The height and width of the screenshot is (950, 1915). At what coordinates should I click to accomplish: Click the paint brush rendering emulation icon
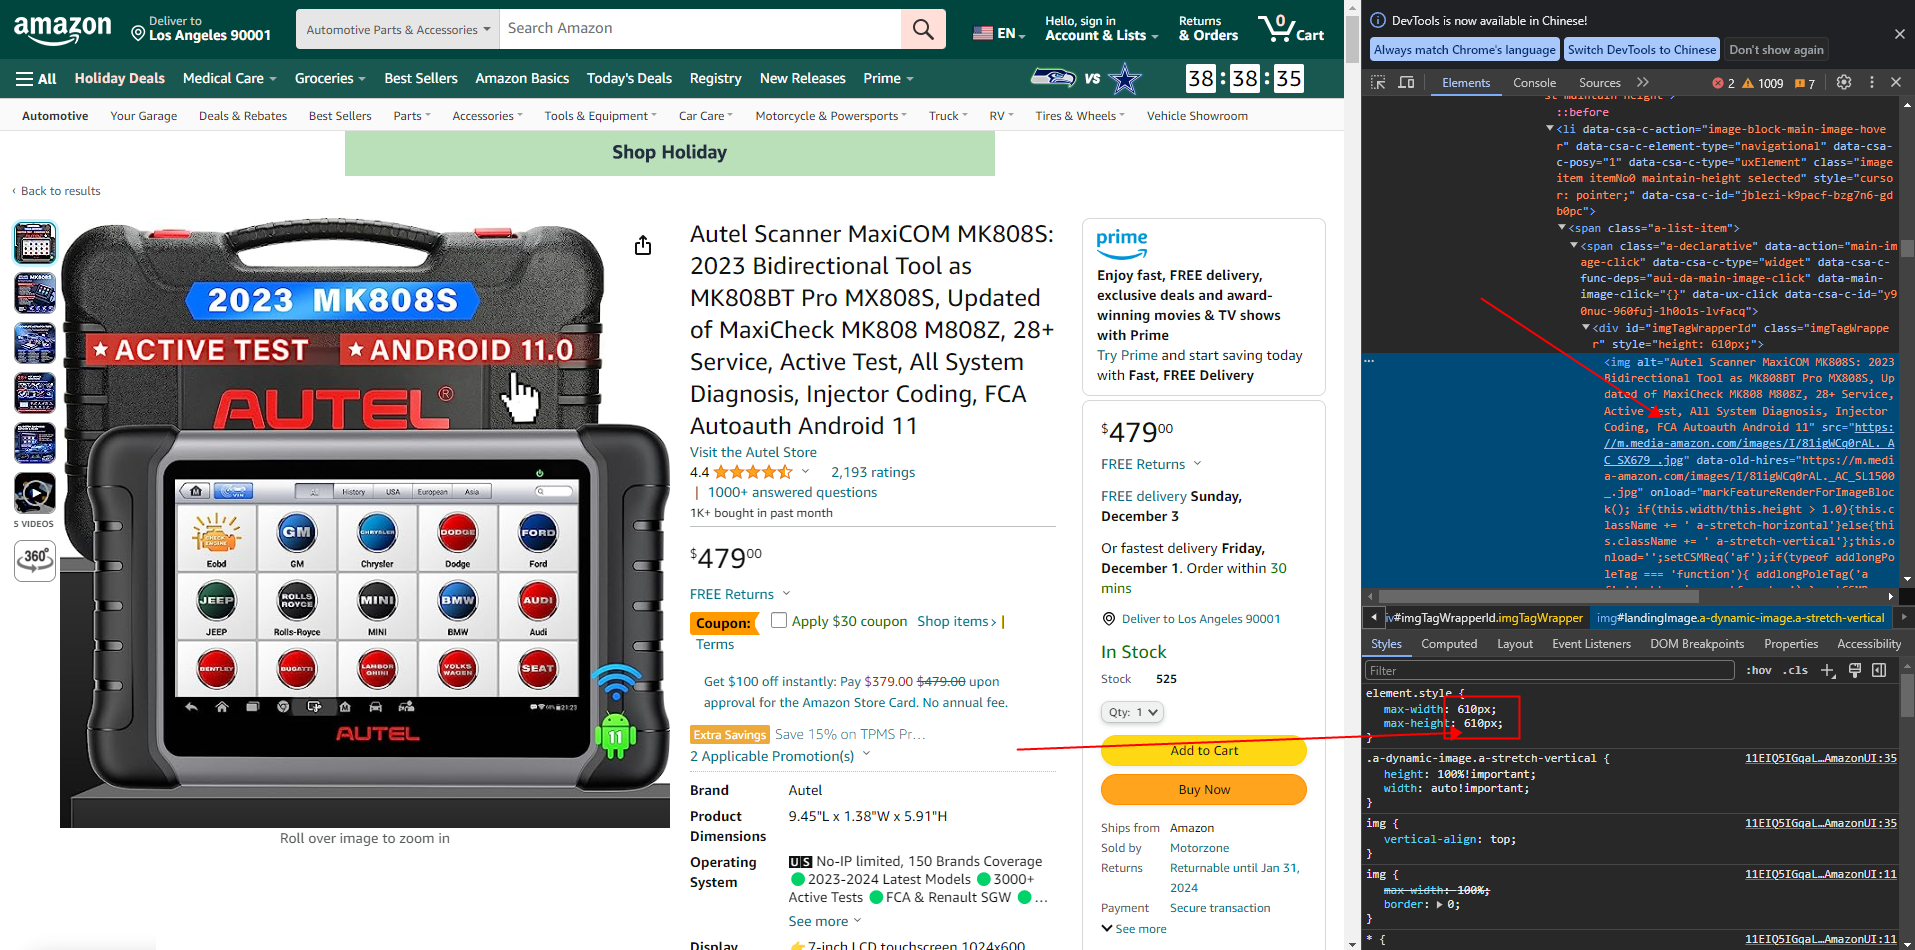click(x=1855, y=670)
